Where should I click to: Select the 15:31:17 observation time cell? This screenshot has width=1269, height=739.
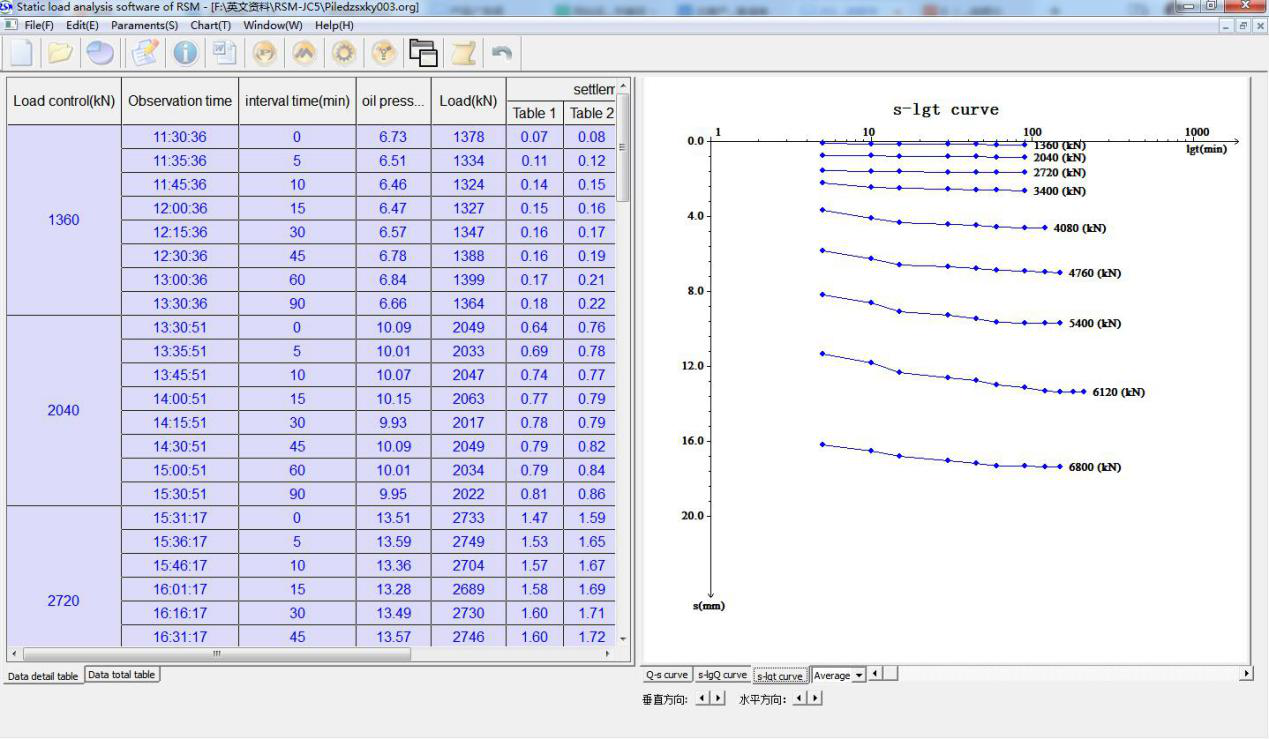click(x=180, y=518)
